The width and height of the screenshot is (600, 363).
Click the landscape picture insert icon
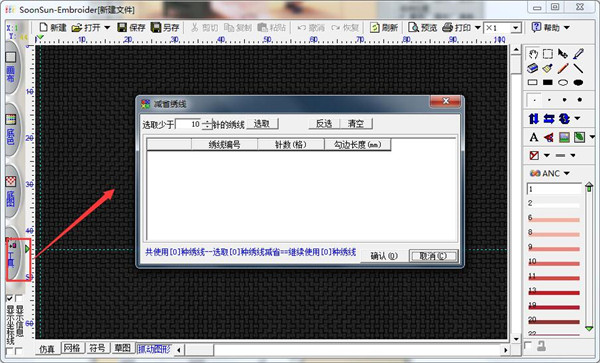coord(564,137)
